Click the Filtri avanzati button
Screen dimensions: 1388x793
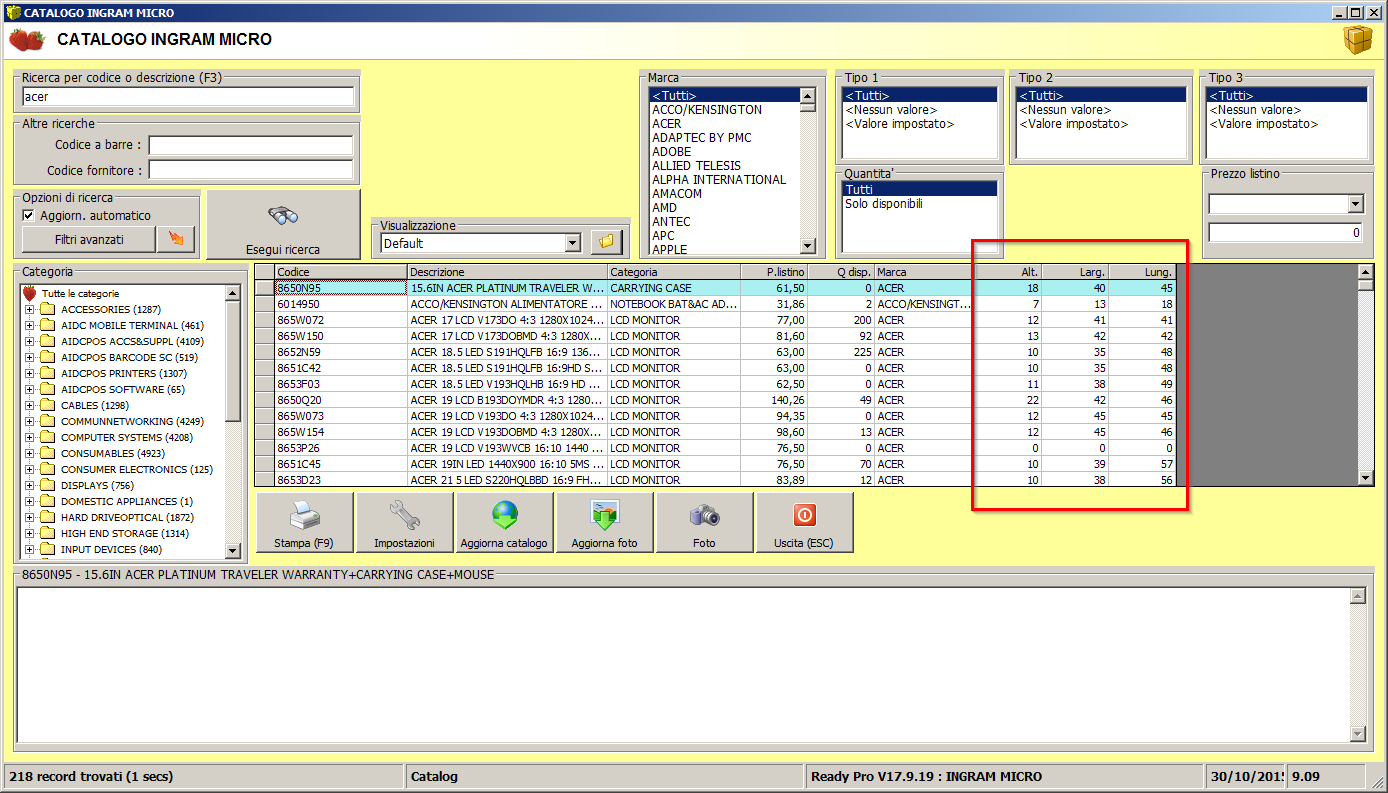[x=89, y=239]
